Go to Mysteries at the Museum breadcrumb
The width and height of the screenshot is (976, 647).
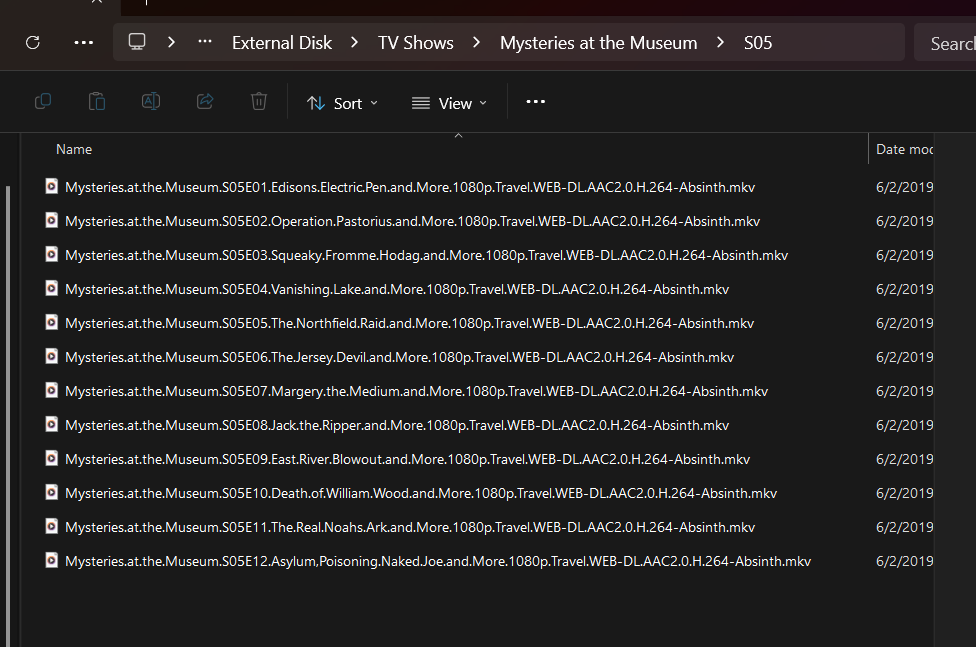tap(599, 42)
